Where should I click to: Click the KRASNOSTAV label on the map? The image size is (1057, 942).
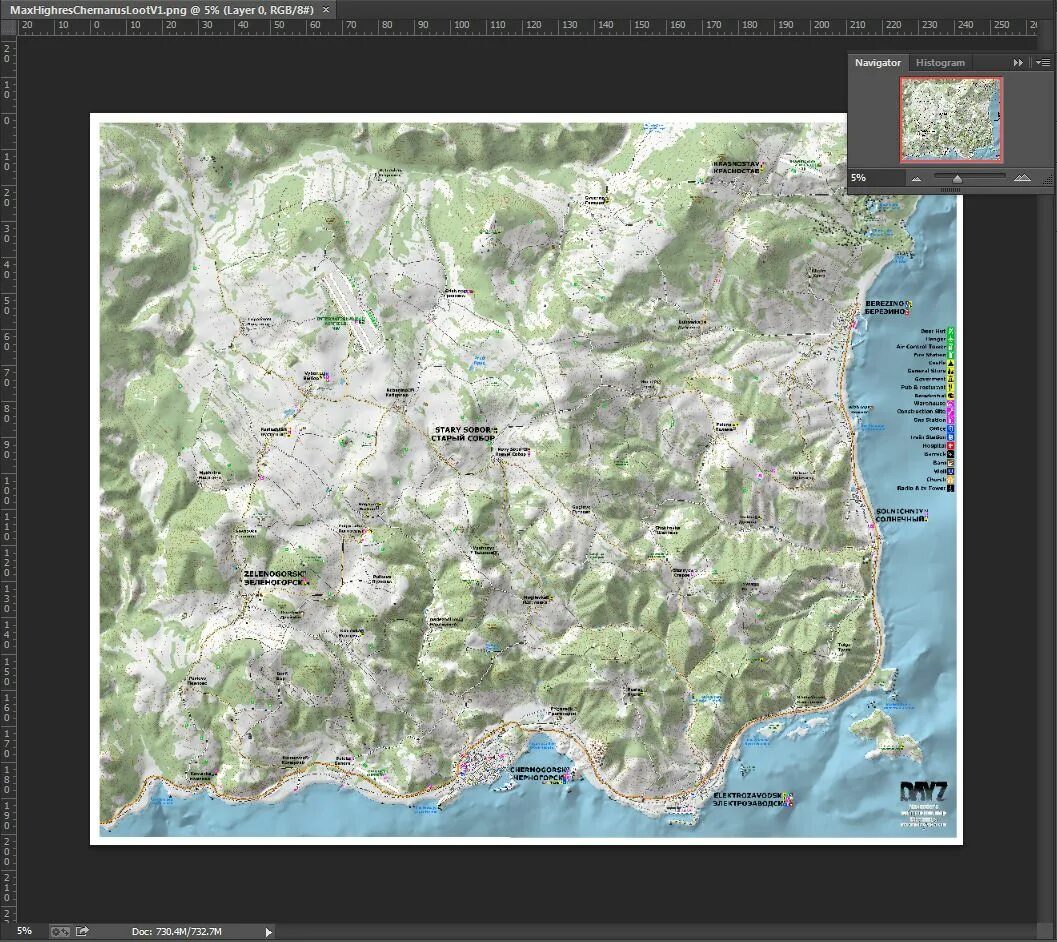tap(737, 164)
